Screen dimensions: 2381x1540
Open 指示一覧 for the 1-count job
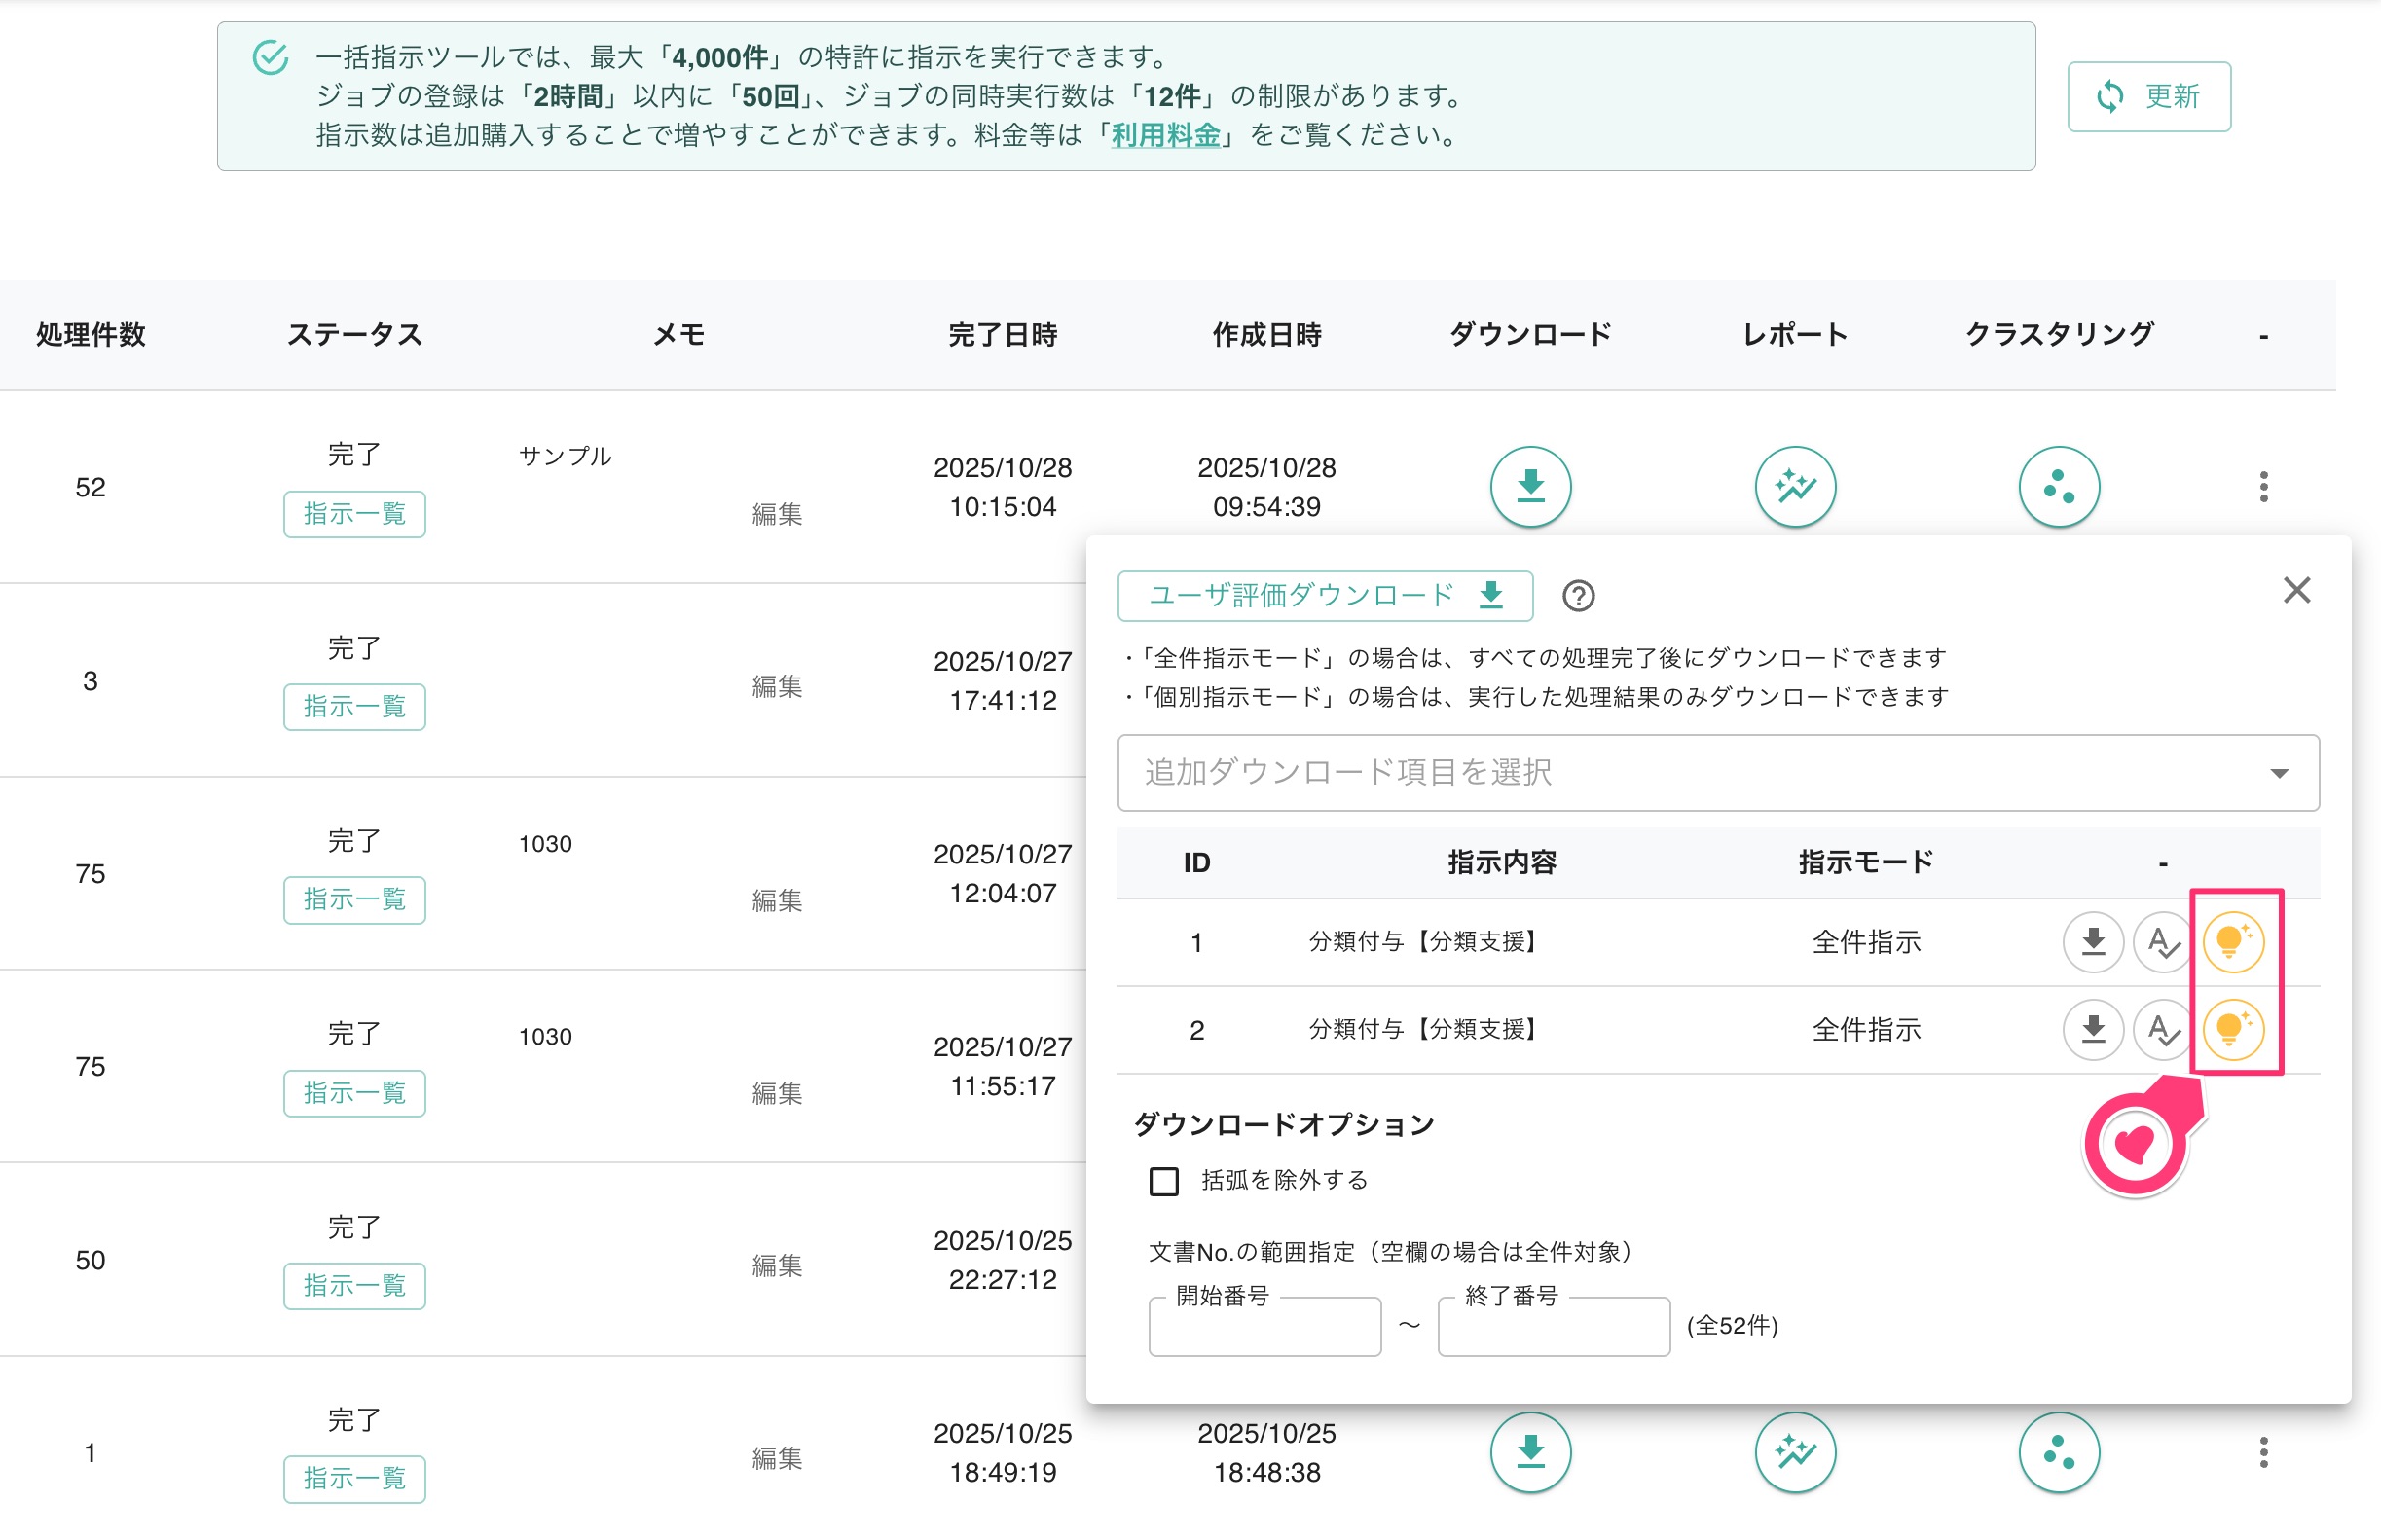point(354,1479)
